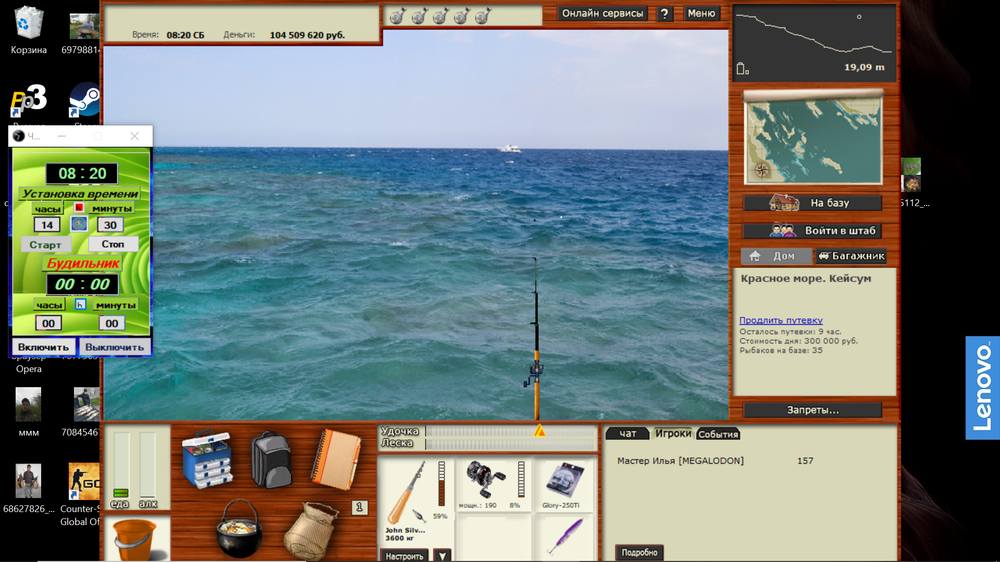Image resolution: width=1000 pixels, height=562 pixels.
Task: Select player Мастер Илья [MEGALODON]
Action: pyautogui.click(x=680, y=461)
